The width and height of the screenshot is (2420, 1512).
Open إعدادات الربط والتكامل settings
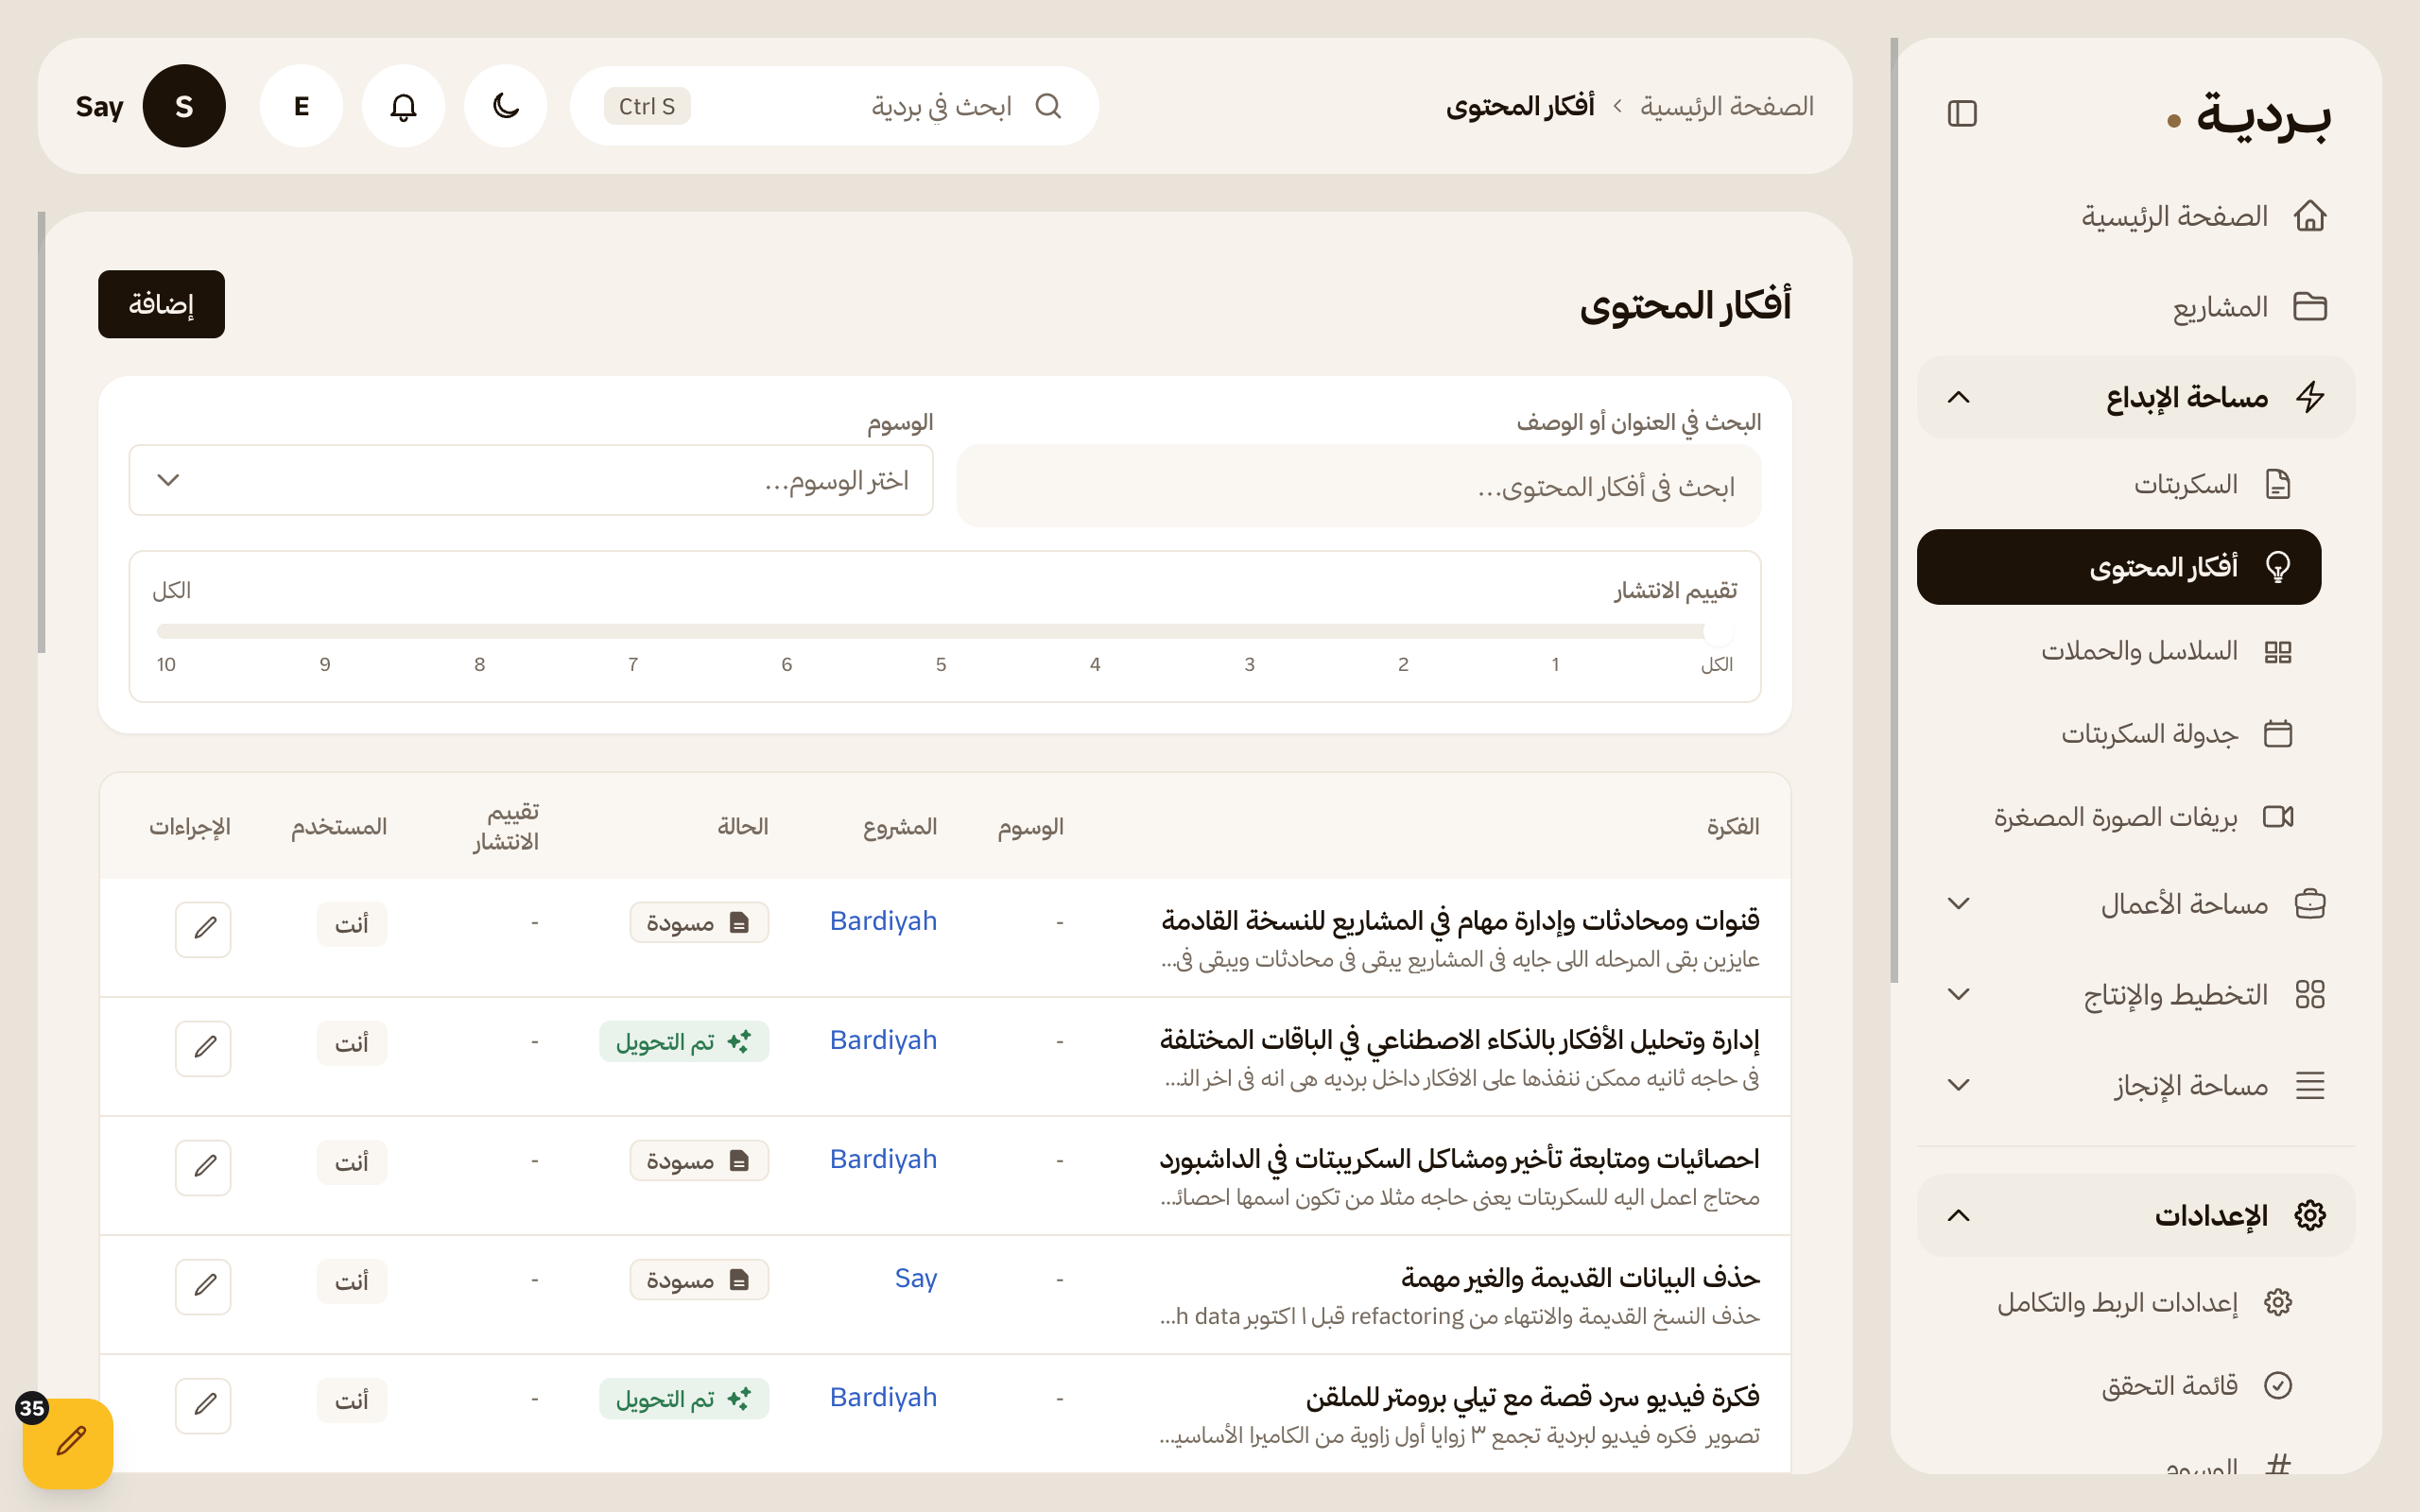pyautogui.click(x=2119, y=1302)
